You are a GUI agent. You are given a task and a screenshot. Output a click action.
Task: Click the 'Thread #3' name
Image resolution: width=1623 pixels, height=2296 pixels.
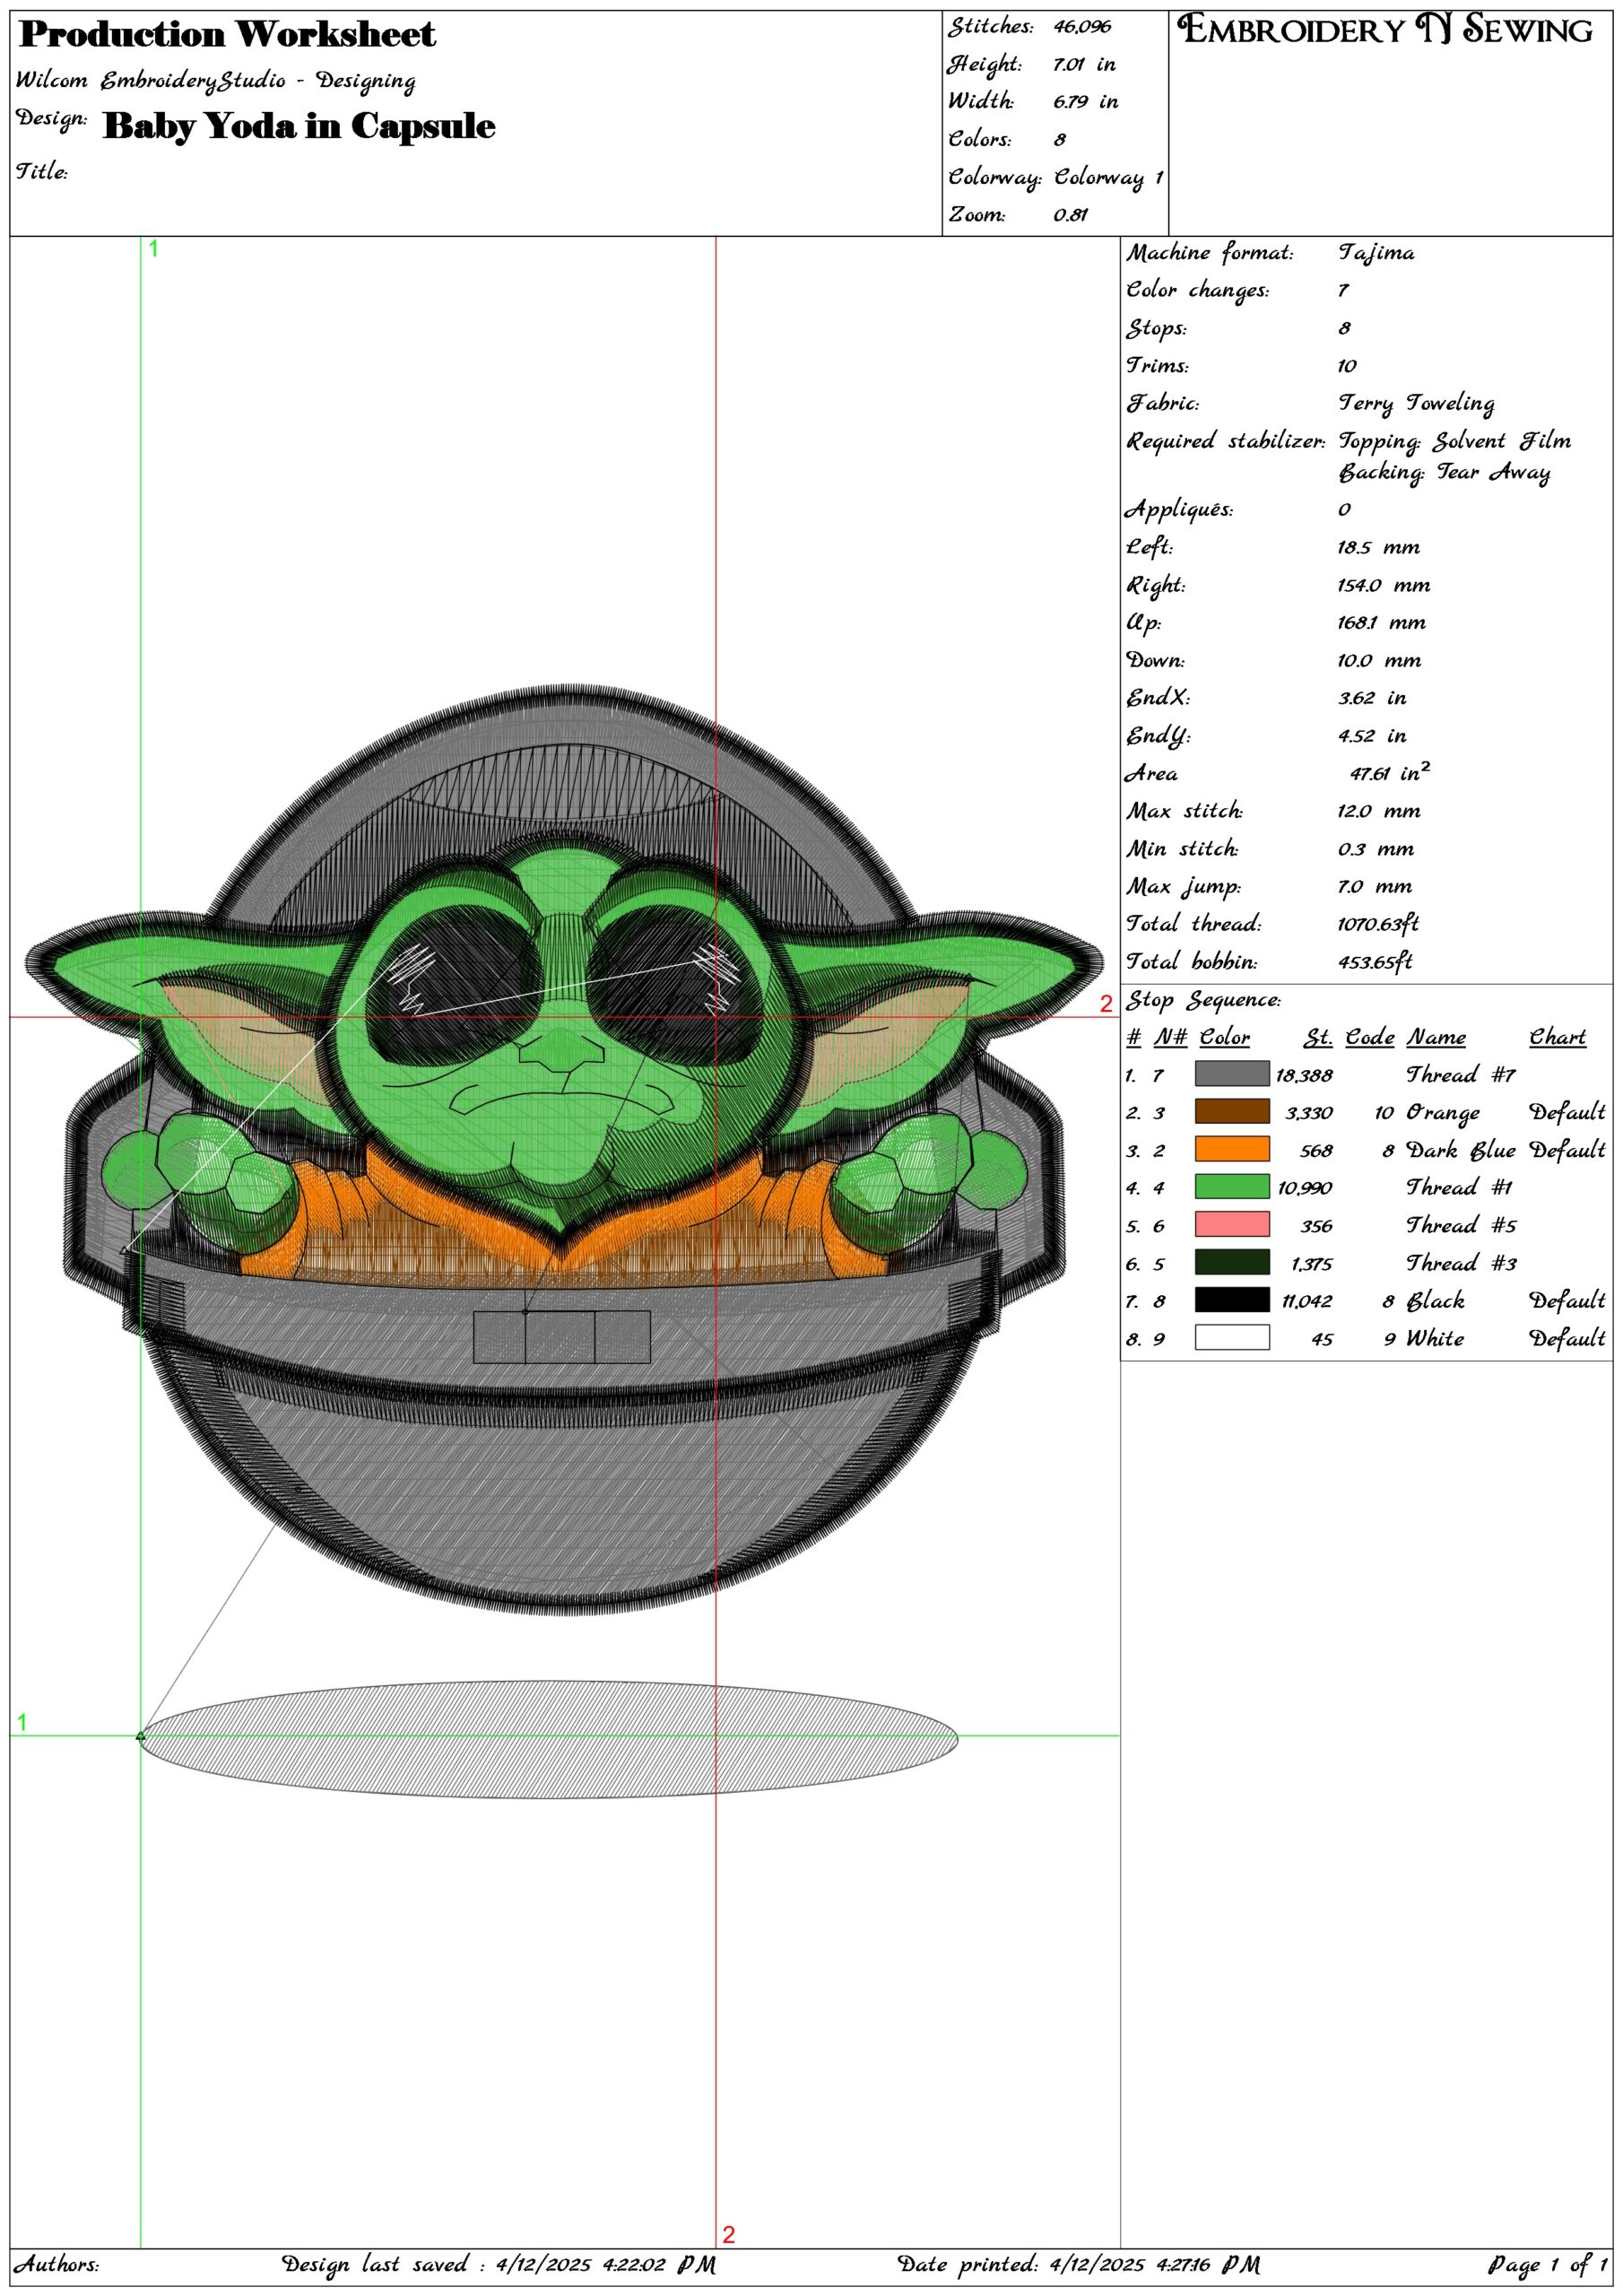[1462, 1264]
